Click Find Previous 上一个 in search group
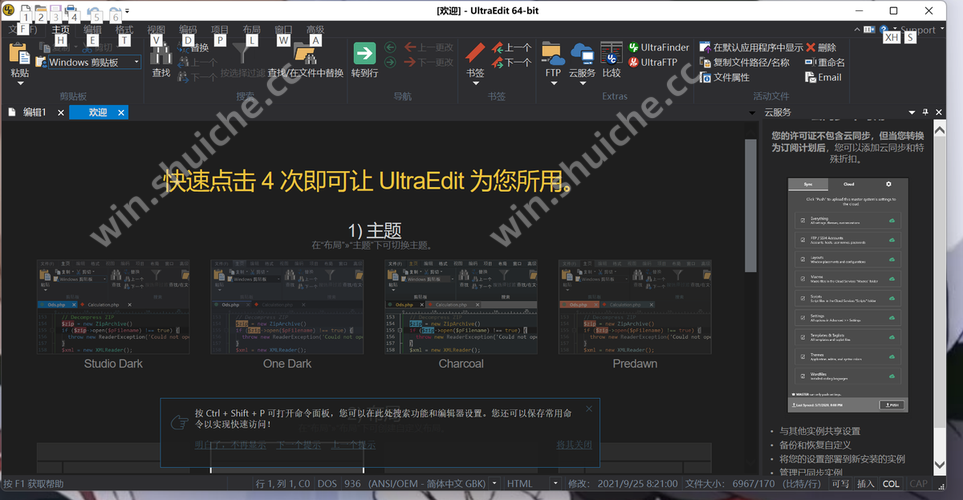This screenshot has height=500, width=963. click(x=197, y=62)
